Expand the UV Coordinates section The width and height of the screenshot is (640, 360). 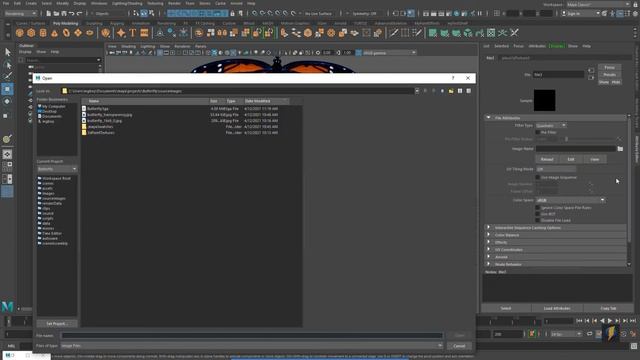click(489, 250)
